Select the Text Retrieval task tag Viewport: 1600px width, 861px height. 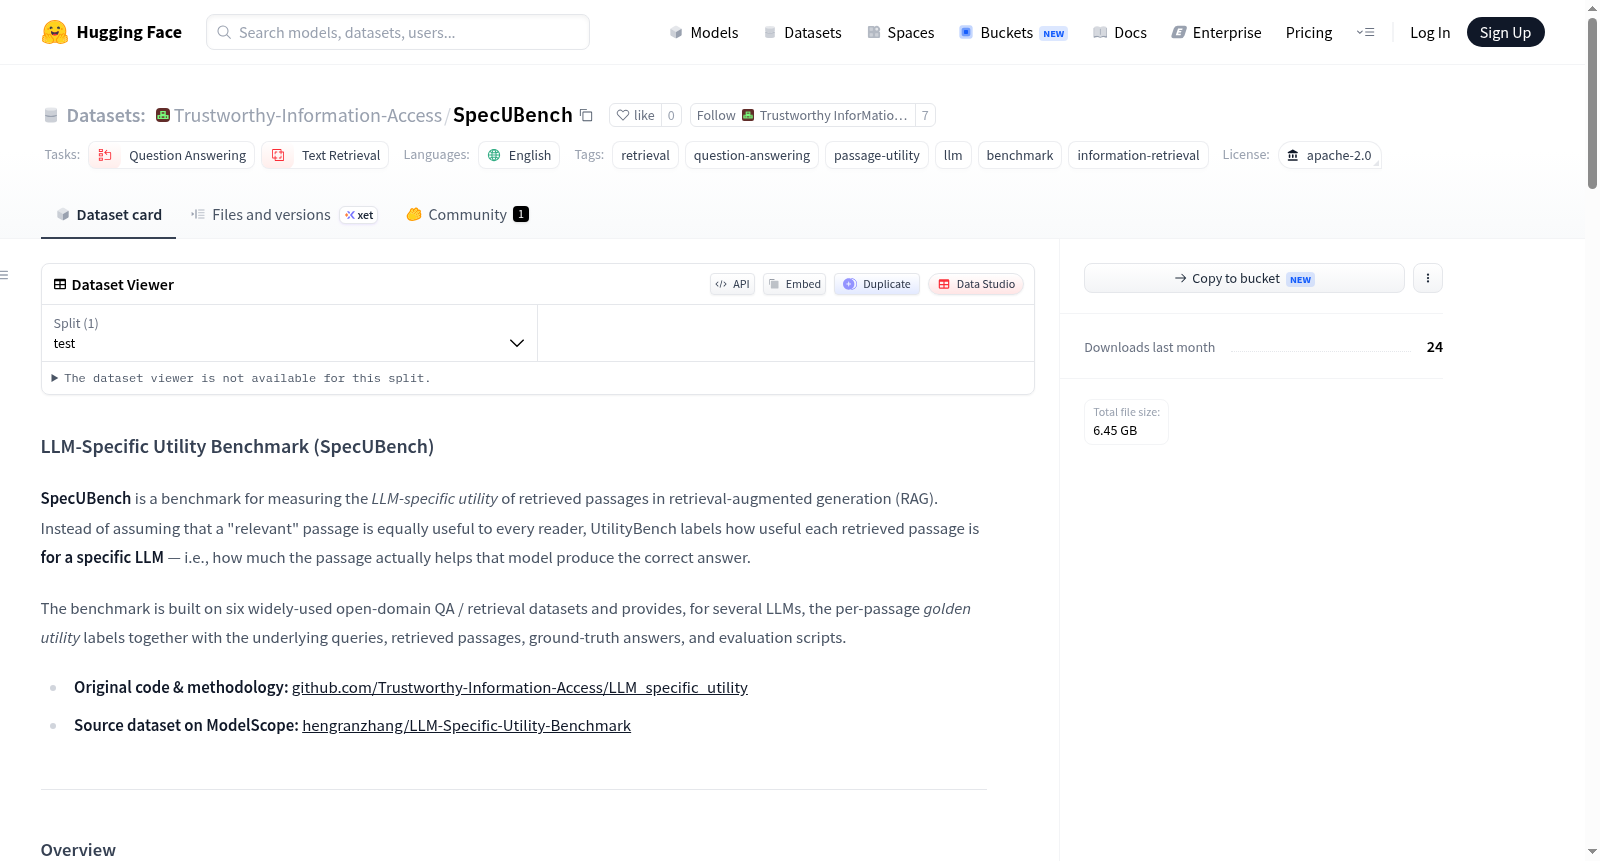click(325, 155)
